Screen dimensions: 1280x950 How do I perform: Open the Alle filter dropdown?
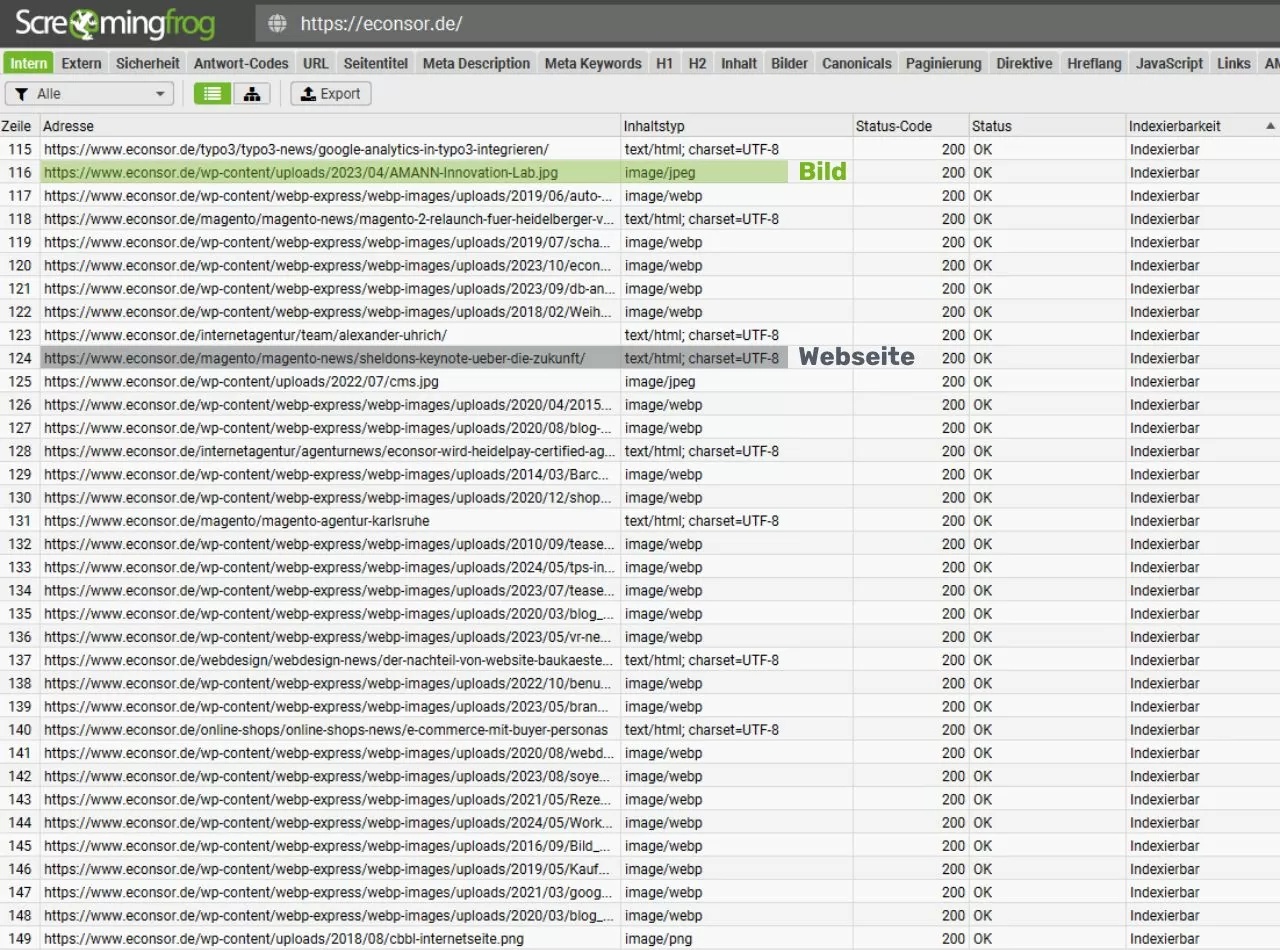point(89,94)
